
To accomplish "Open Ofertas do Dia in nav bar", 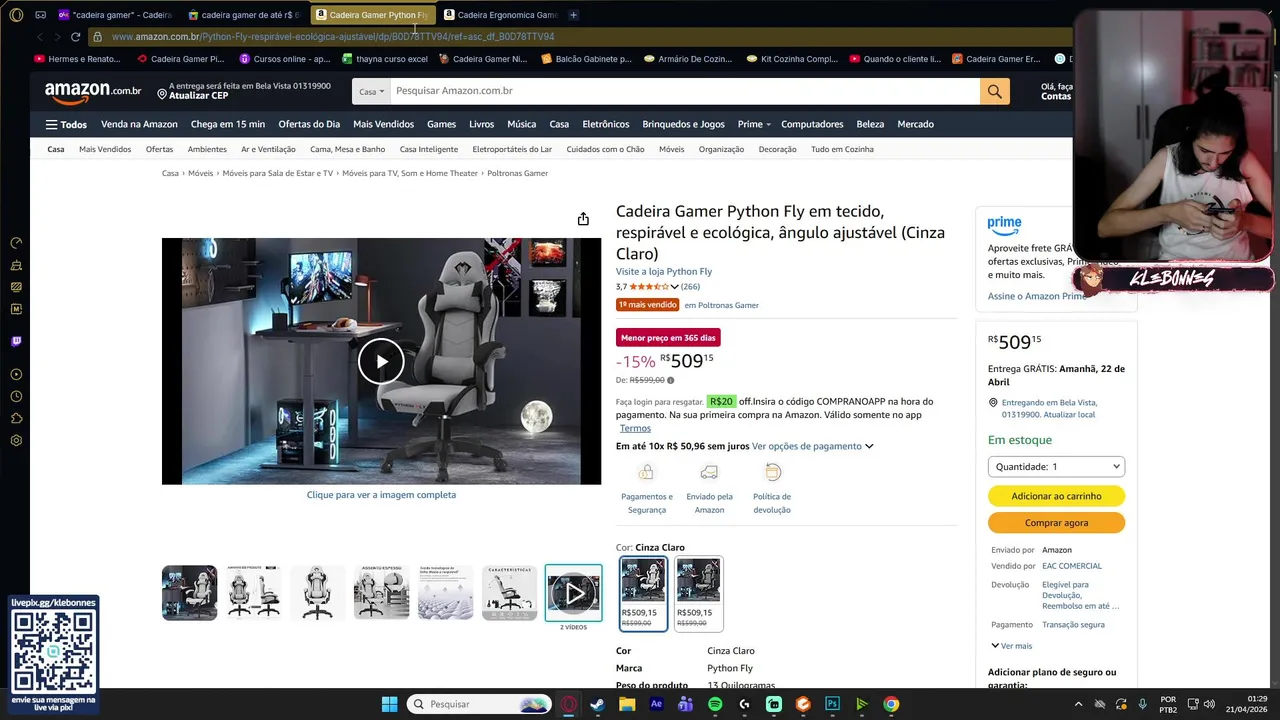I will click(309, 124).
